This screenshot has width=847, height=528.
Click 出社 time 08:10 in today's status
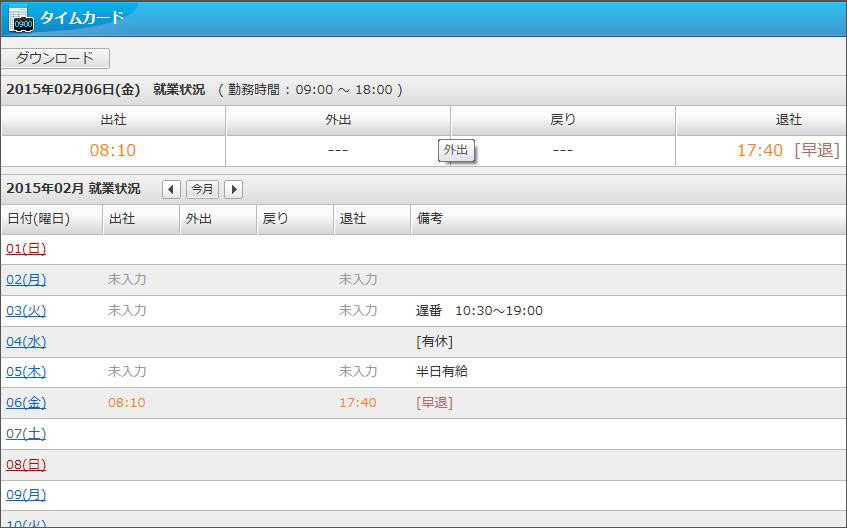pyautogui.click(x=112, y=151)
